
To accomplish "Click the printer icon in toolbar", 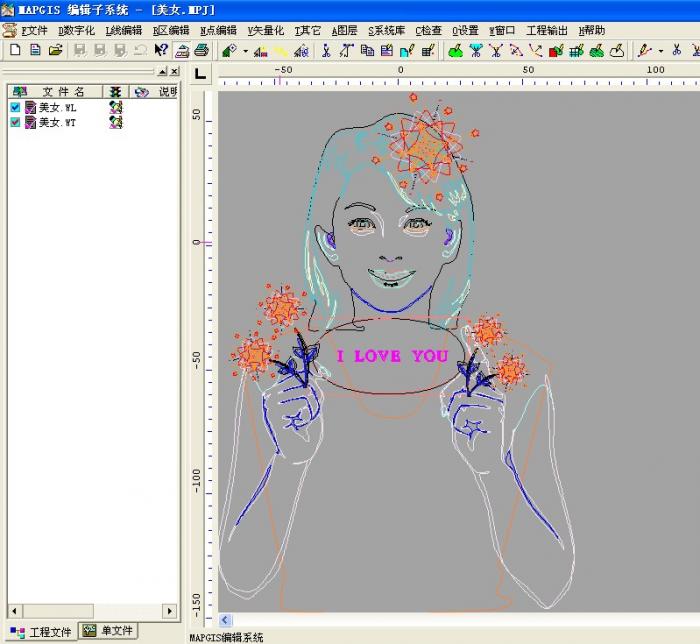I will point(201,50).
